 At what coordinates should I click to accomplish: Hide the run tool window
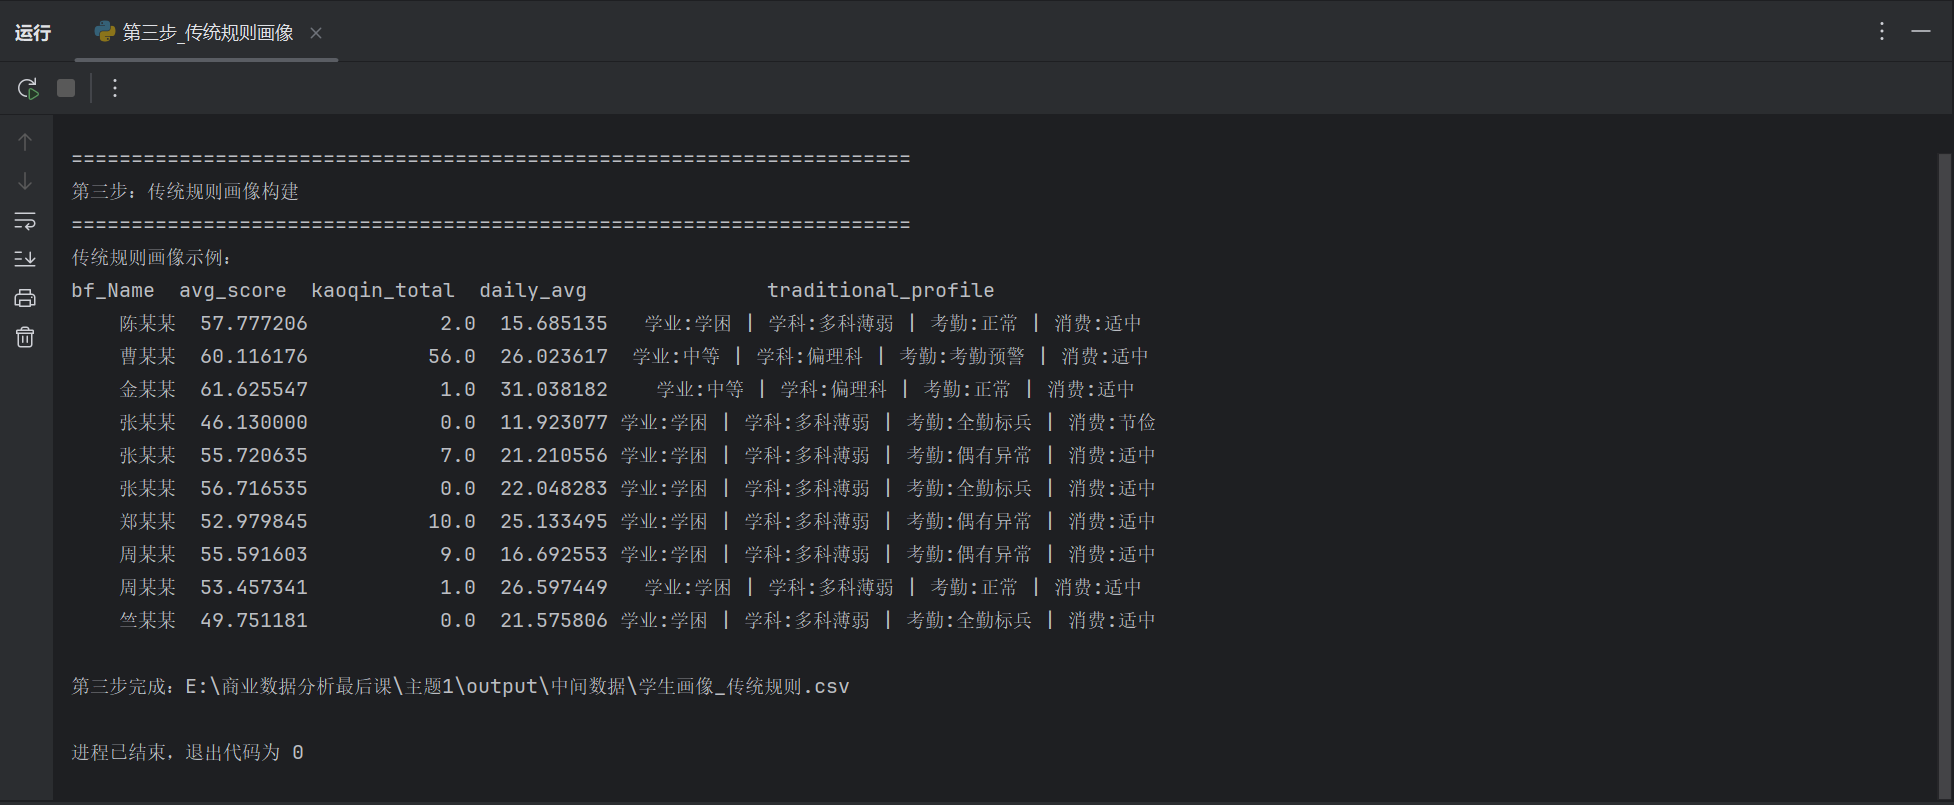coord(1921,31)
